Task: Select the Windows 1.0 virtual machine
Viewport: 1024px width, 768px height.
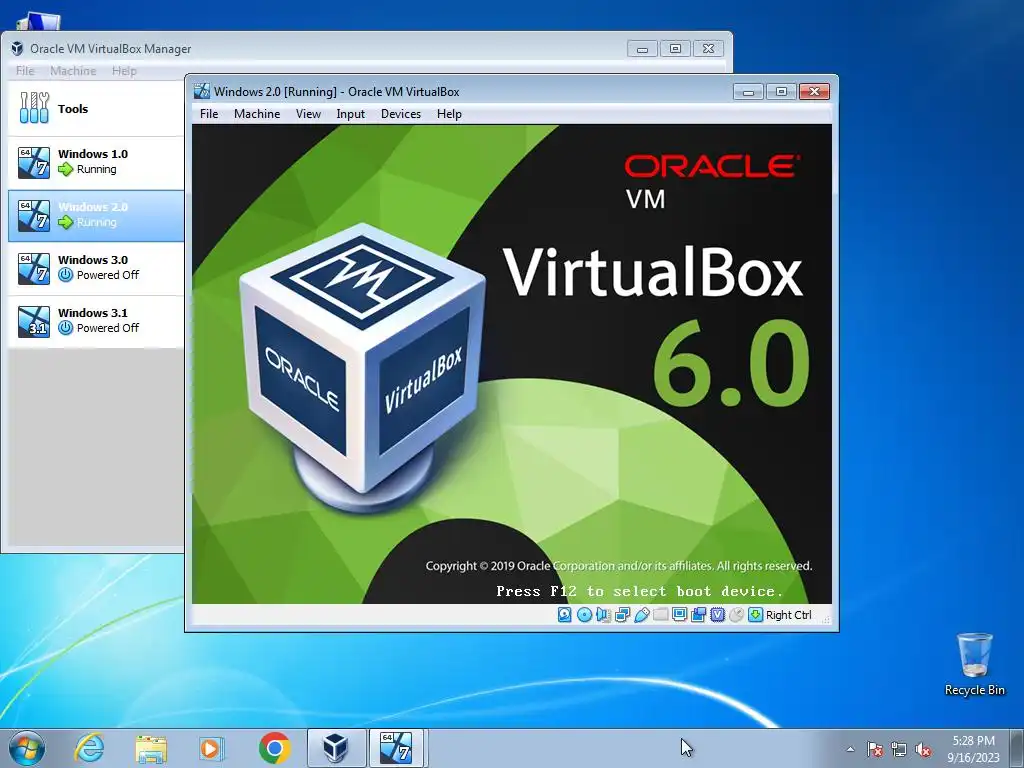Action: click(96, 162)
